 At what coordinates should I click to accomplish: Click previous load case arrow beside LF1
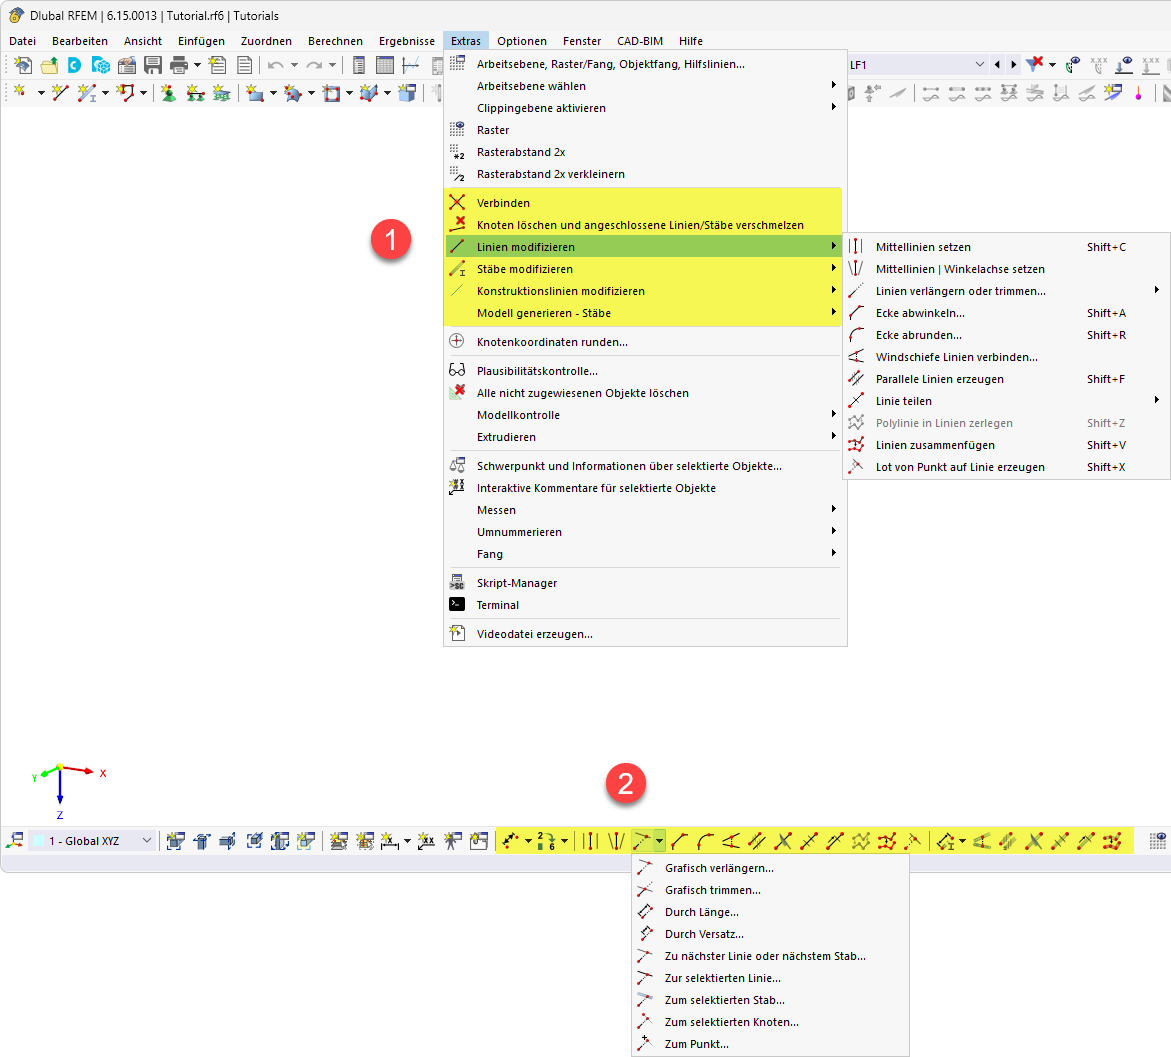click(997, 65)
